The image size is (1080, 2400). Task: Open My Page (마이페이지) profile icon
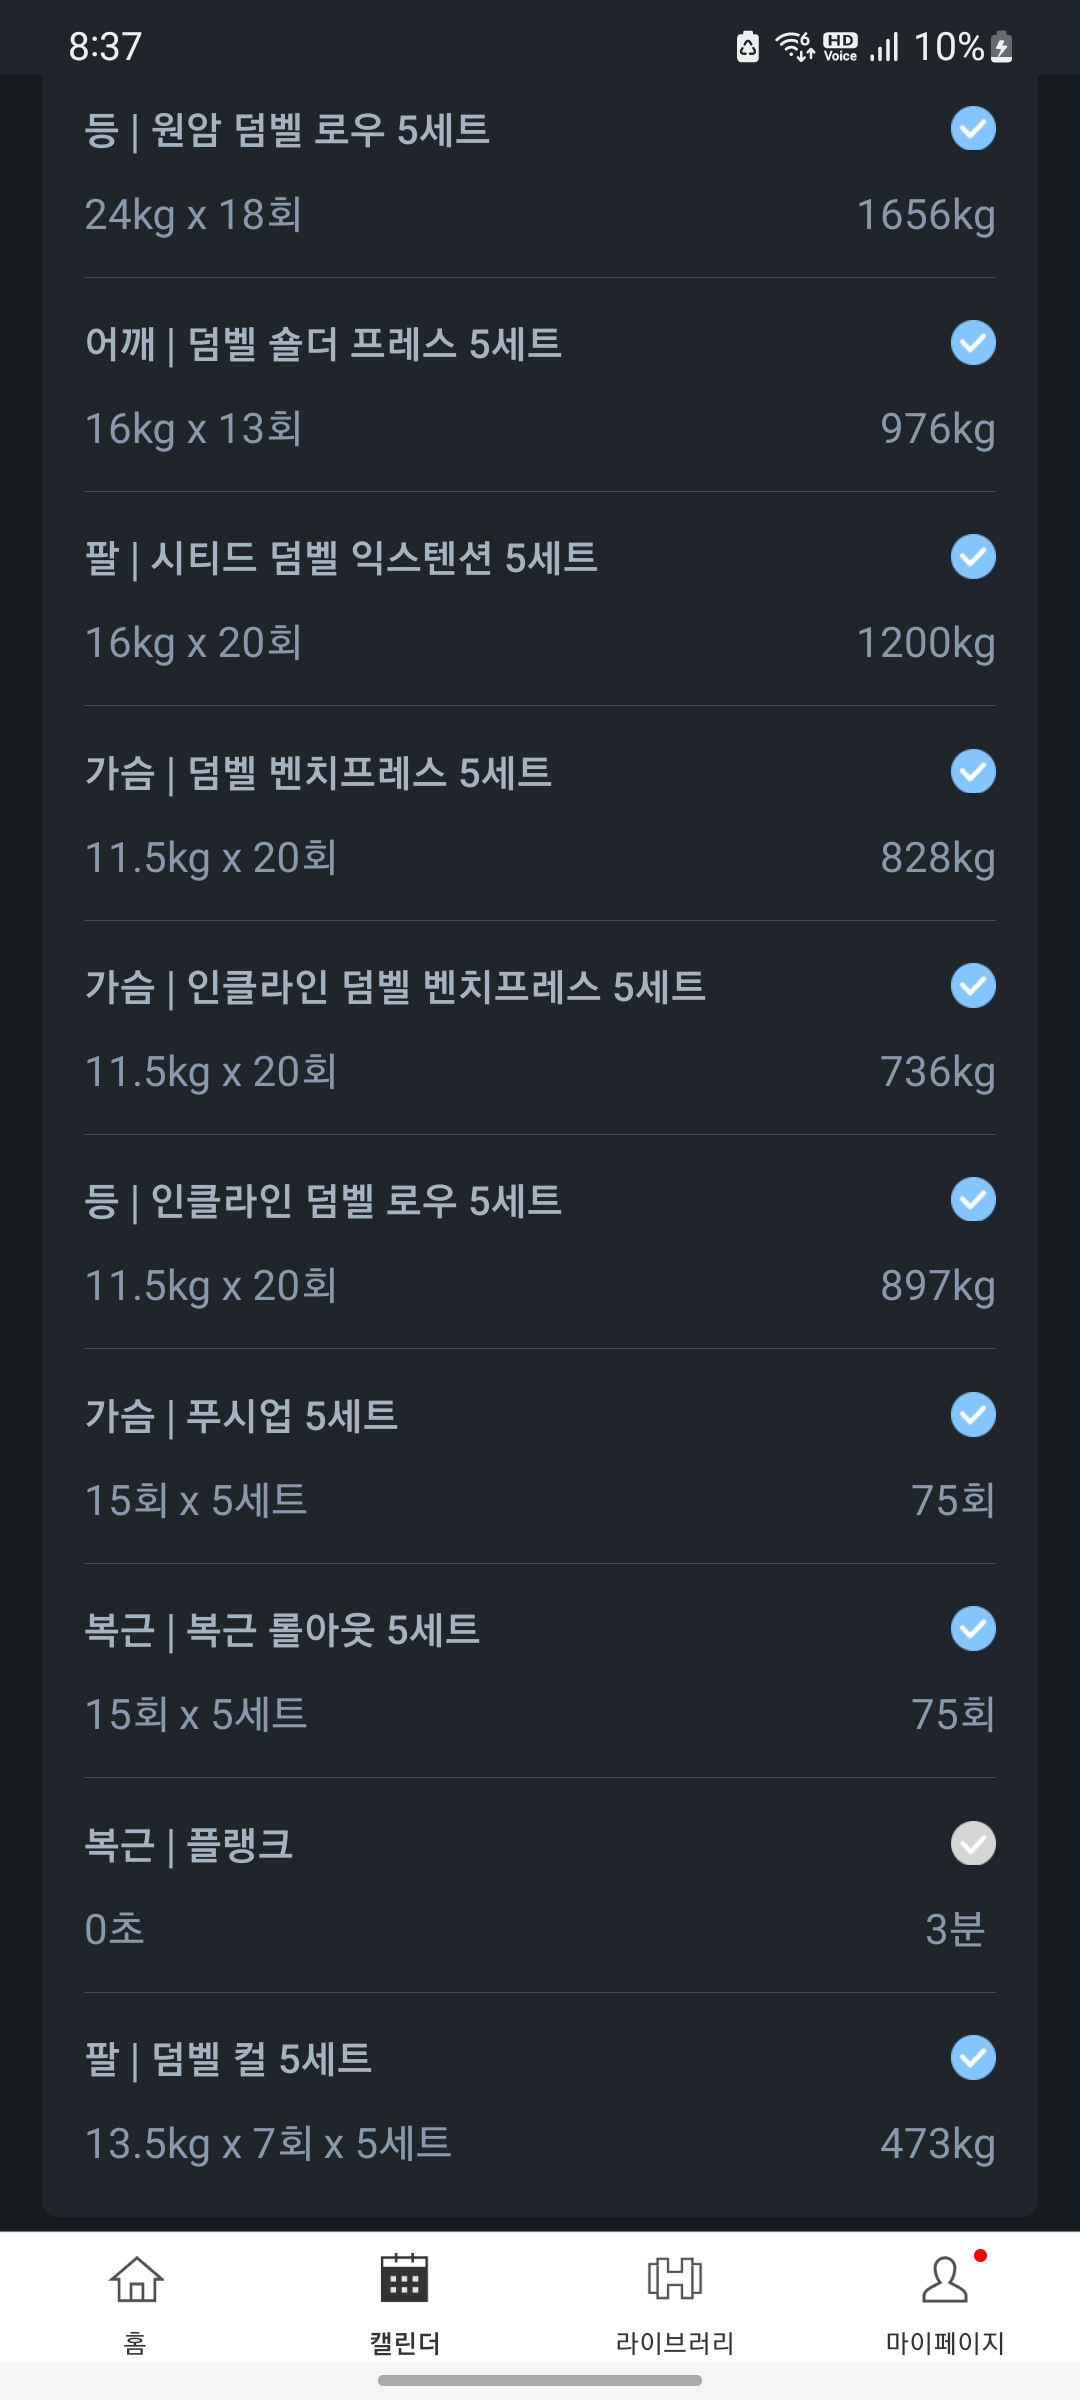coord(944,2279)
